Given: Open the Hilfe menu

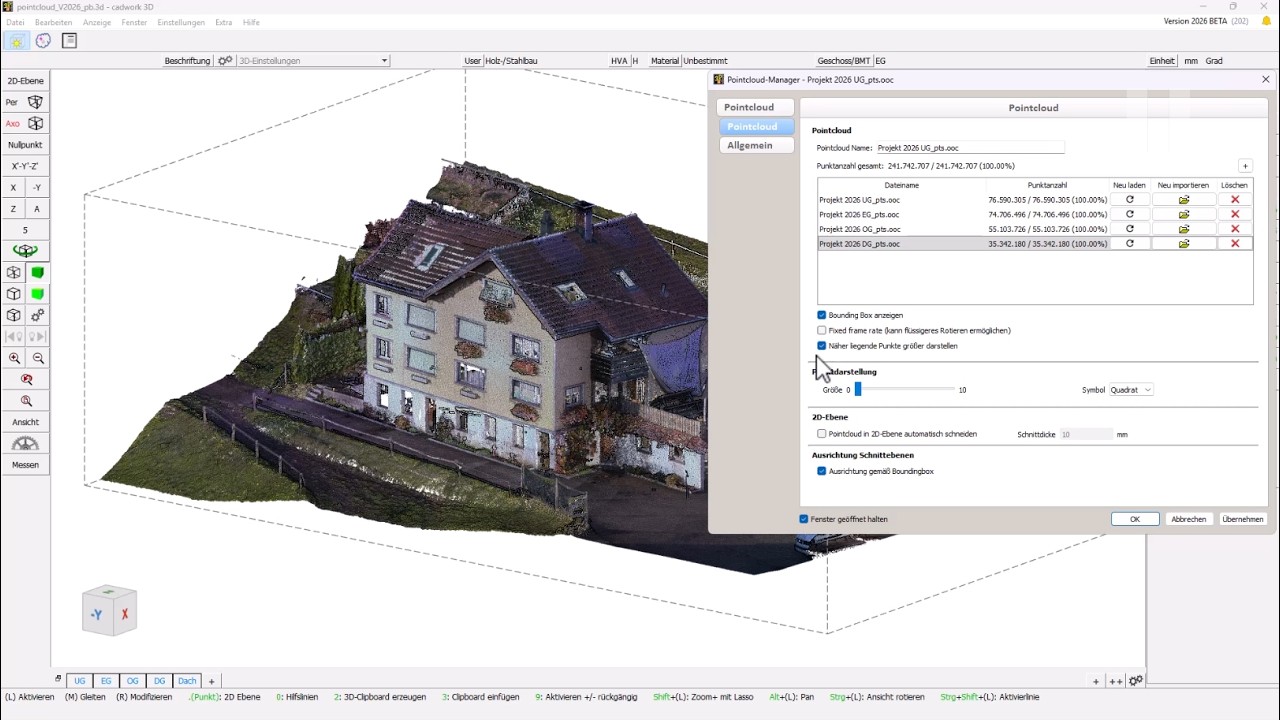Looking at the screenshot, I should point(251,22).
